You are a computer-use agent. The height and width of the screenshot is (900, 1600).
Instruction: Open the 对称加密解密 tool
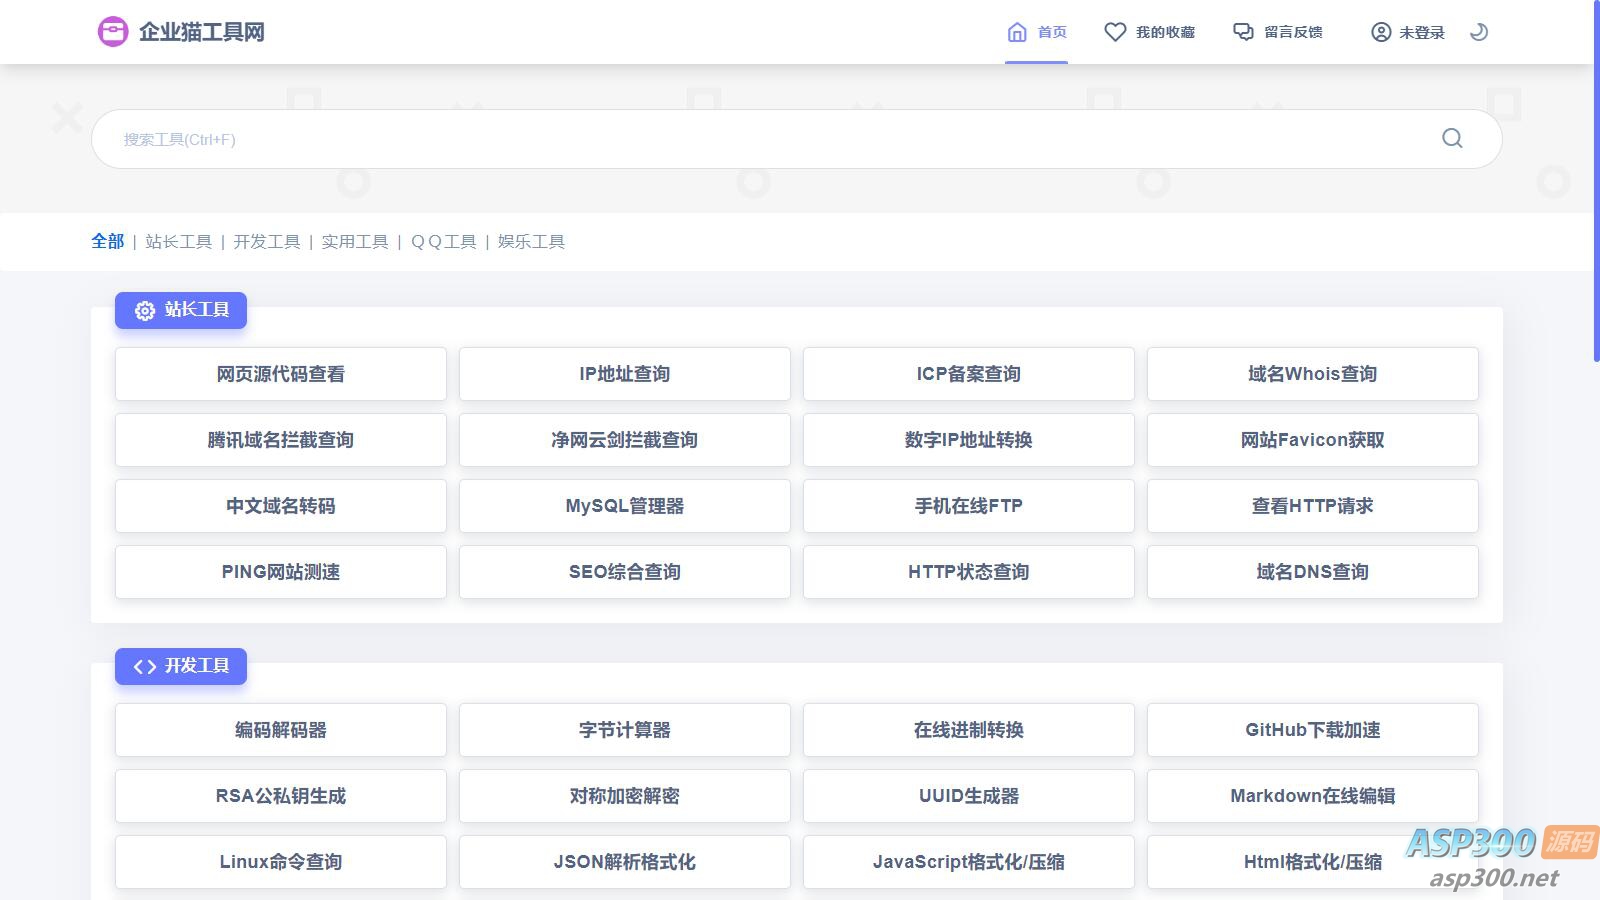(625, 796)
